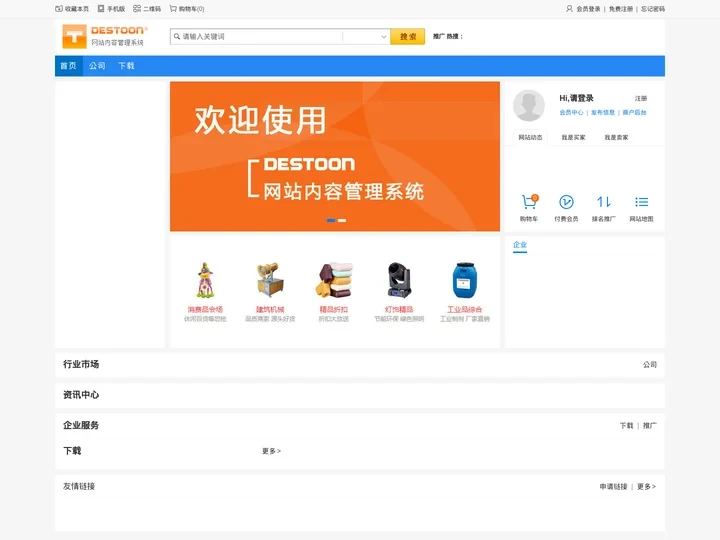
Task: Open the 发布信息 link
Action: (x=603, y=112)
